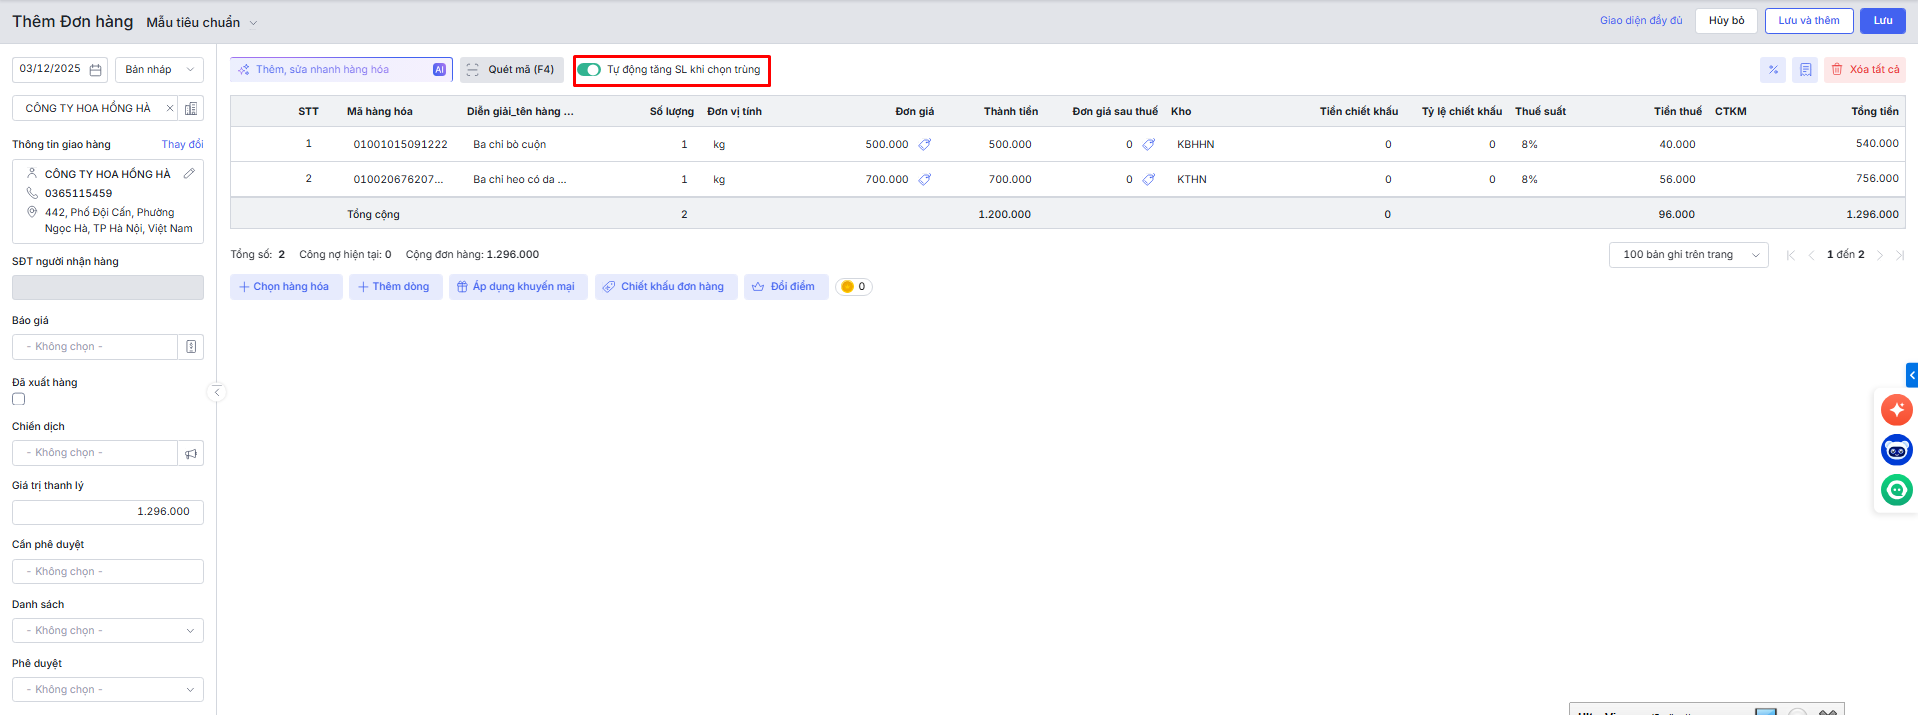Open the Bản nháp status dropdown
The width and height of the screenshot is (1918, 715).
(159, 70)
